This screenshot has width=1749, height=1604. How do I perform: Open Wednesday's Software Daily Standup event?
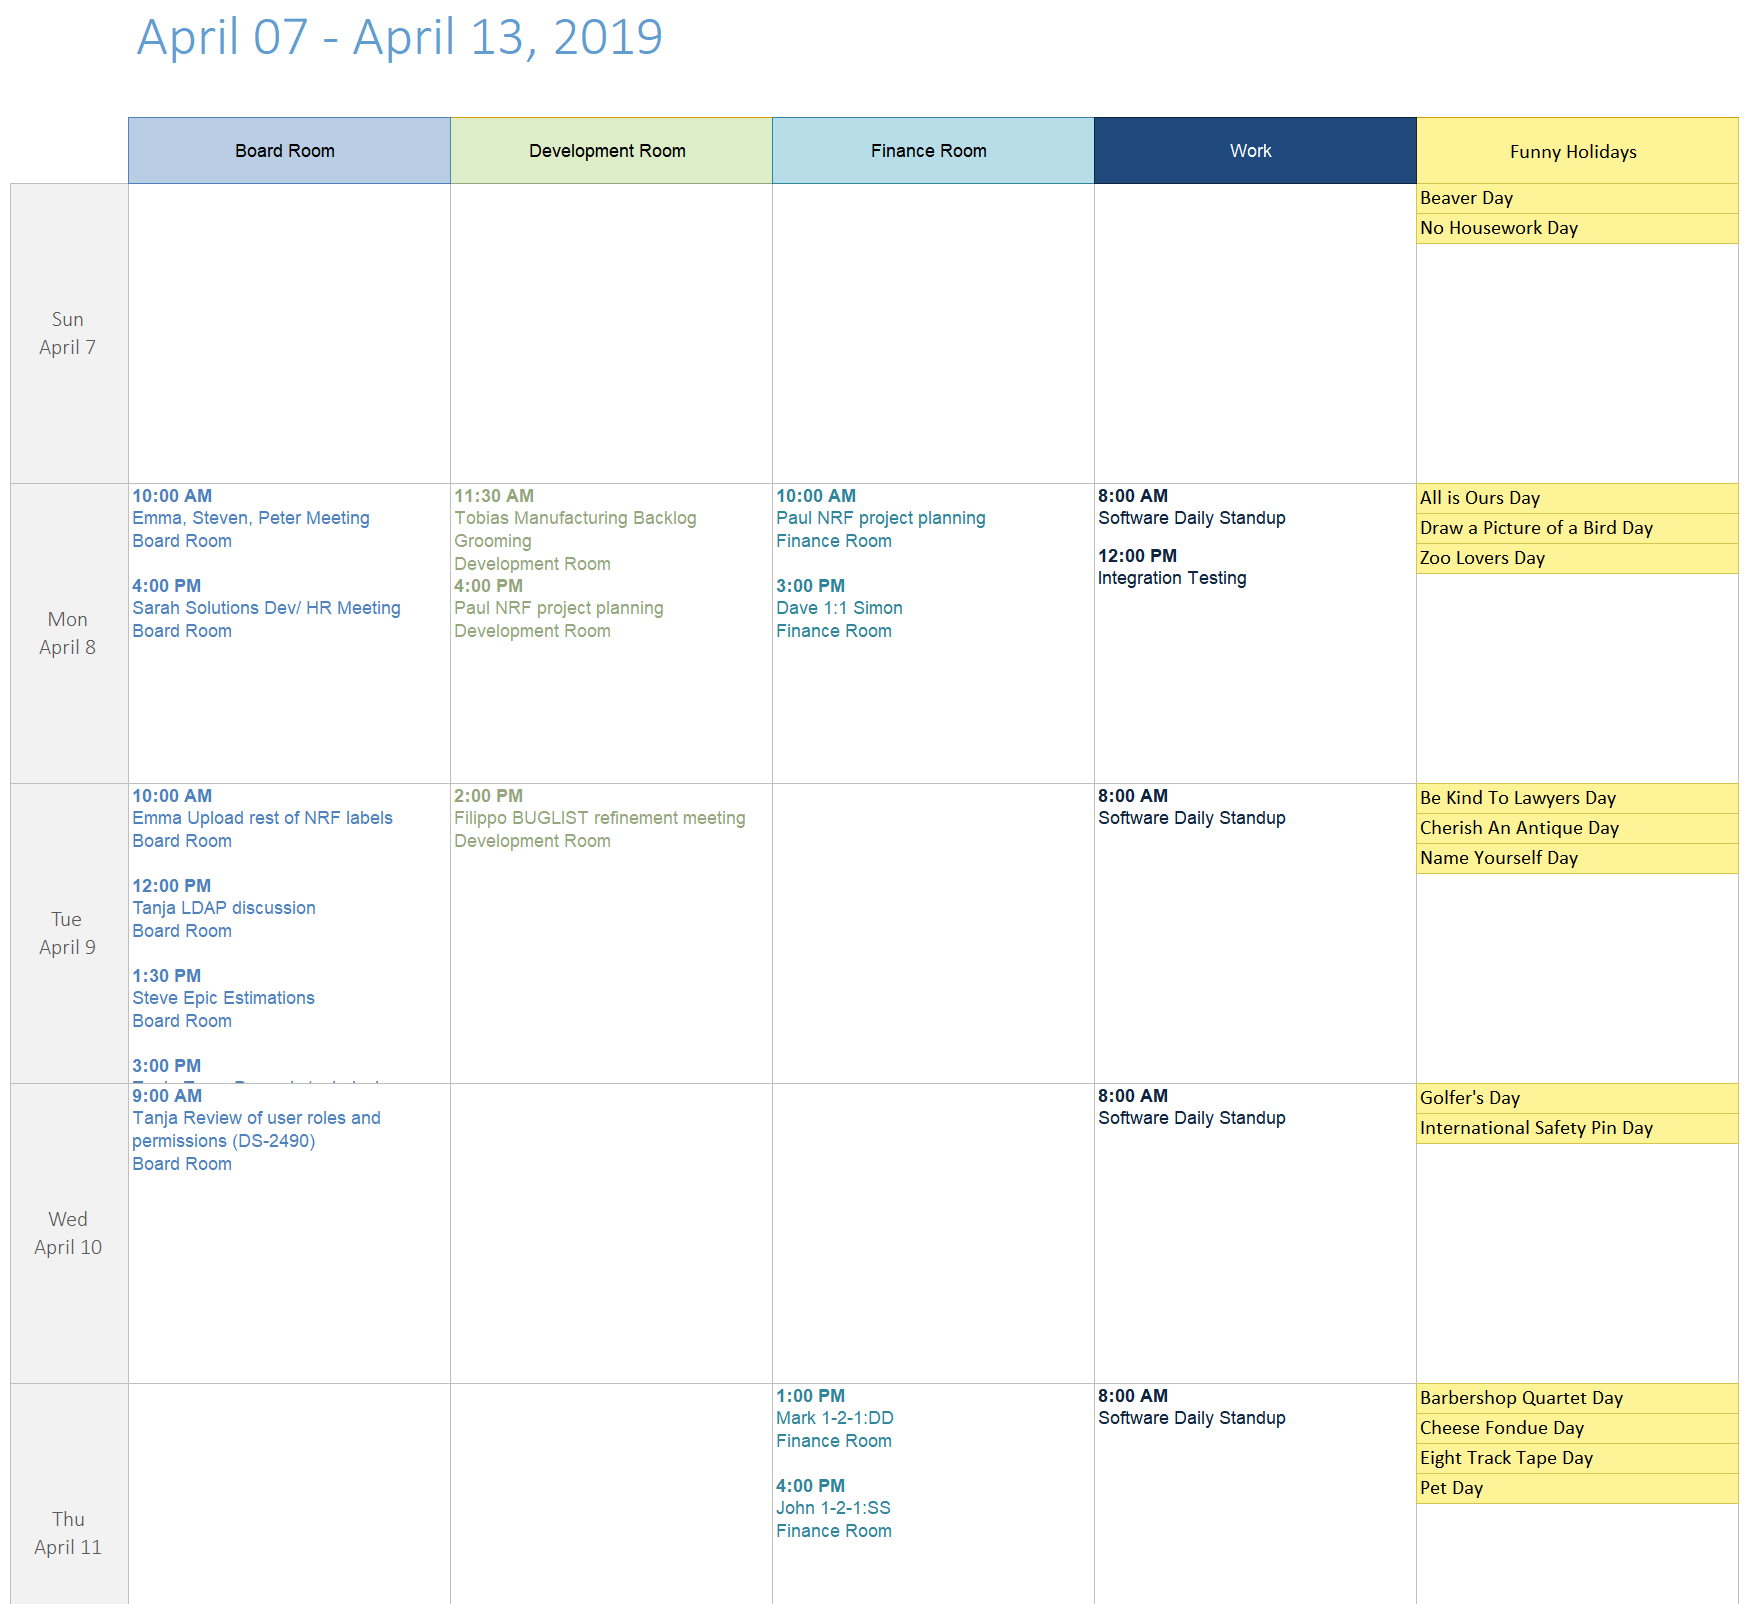pos(1192,1107)
